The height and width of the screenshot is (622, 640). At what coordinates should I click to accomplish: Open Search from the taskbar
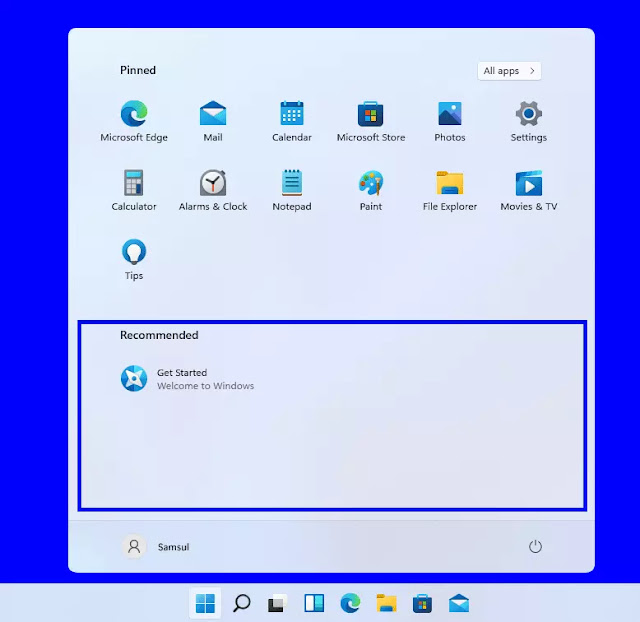[242, 603]
